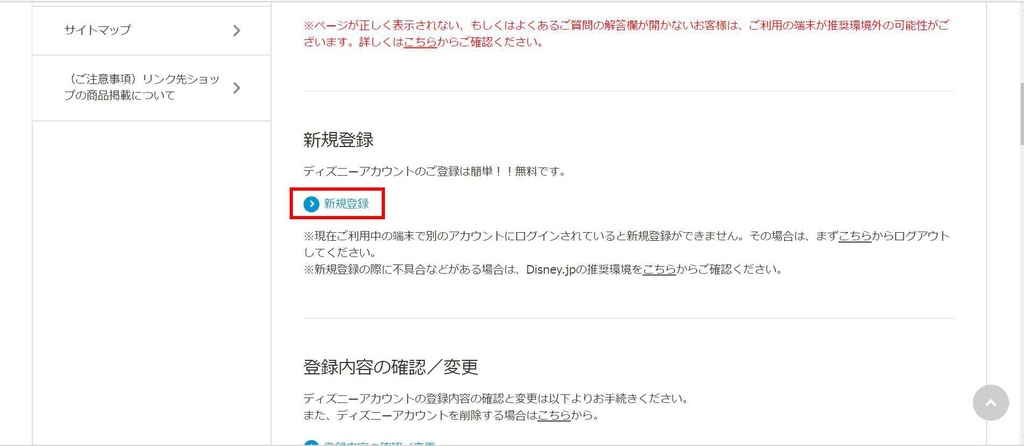Click the red ※ページが正しく表示されない notice text

point(626,35)
